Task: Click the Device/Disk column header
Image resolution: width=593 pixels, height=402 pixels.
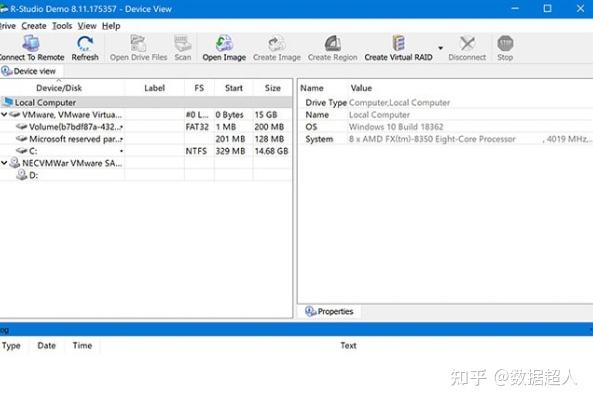Action: click(x=59, y=88)
